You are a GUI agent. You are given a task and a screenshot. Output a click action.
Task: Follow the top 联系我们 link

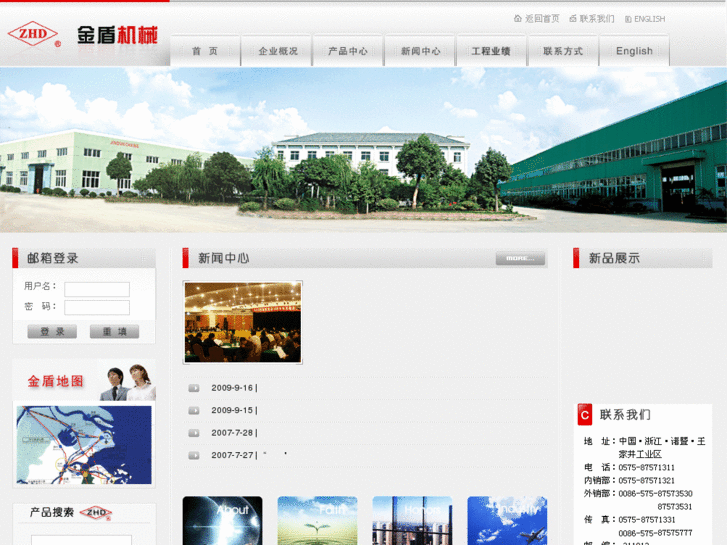597,19
